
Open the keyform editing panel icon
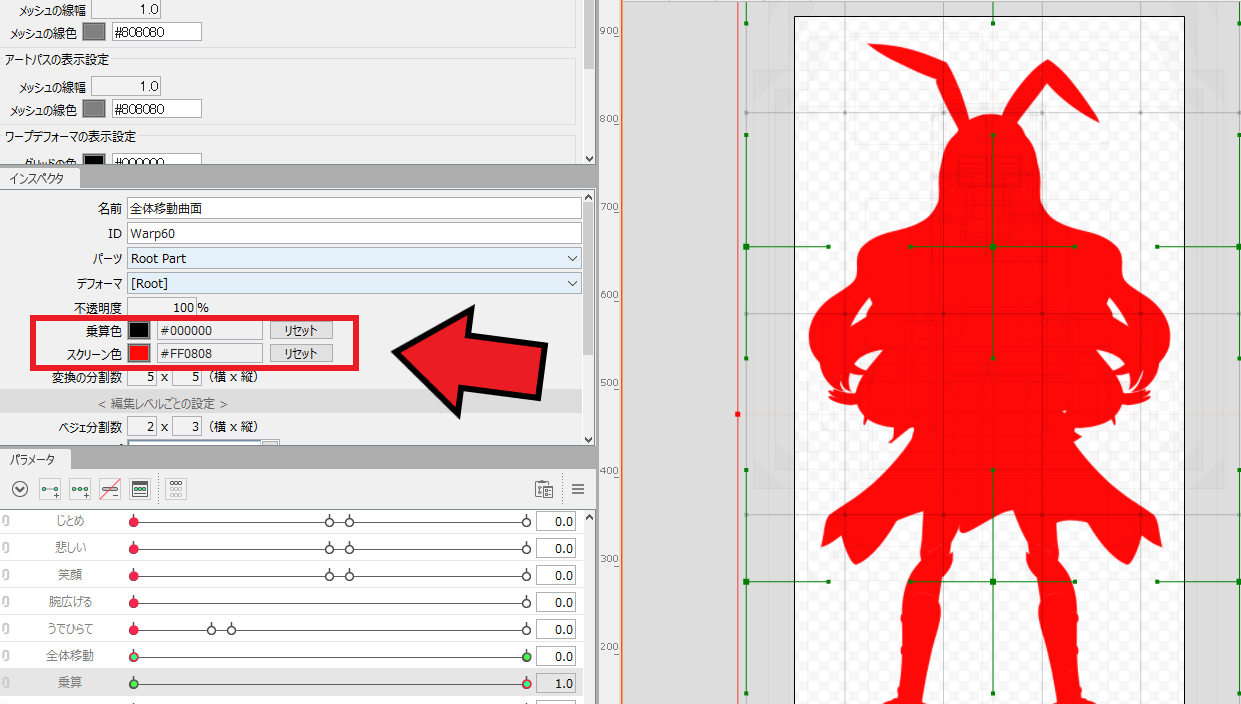[x=139, y=488]
